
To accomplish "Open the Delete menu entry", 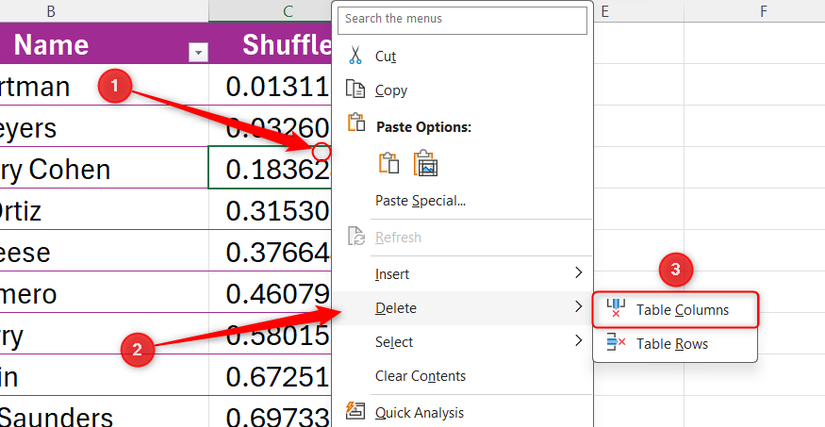I will click(x=462, y=308).
